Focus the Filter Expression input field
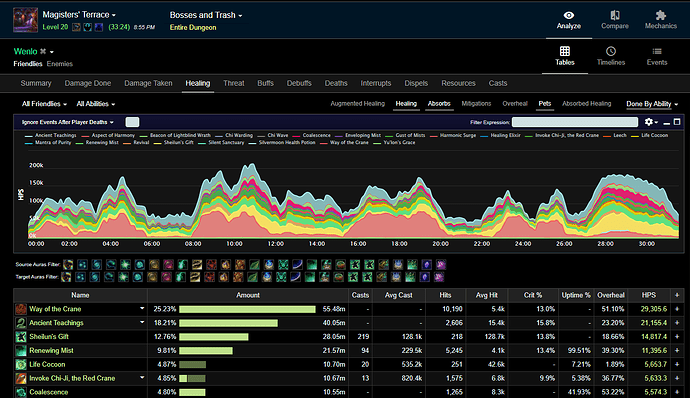The height and width of the screenshot is (398, 690). point(575,122)
